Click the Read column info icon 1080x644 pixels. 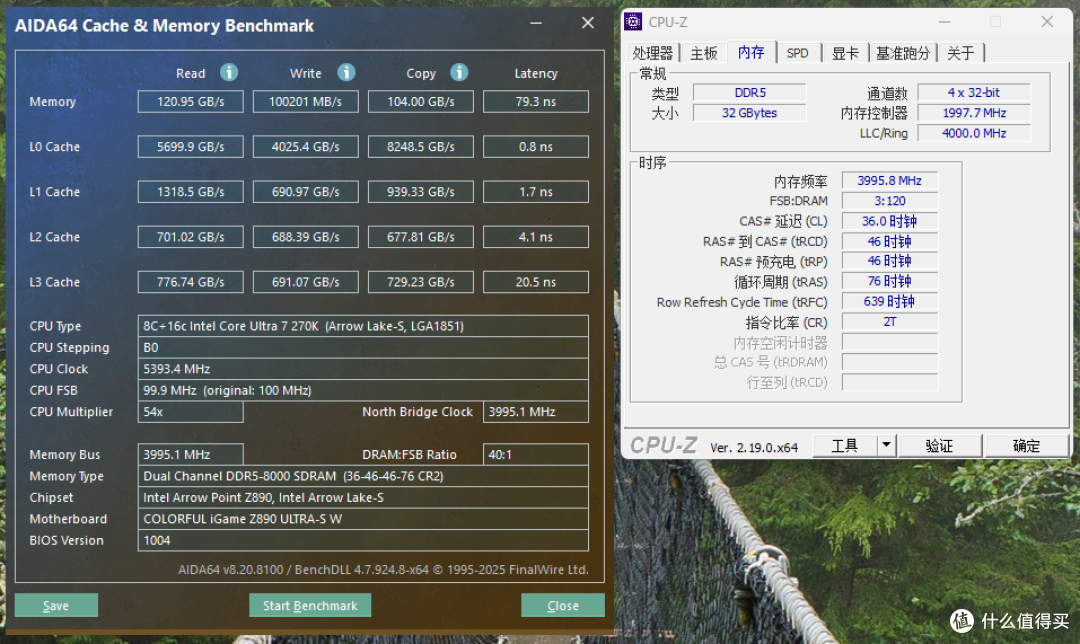click(229, 72)
